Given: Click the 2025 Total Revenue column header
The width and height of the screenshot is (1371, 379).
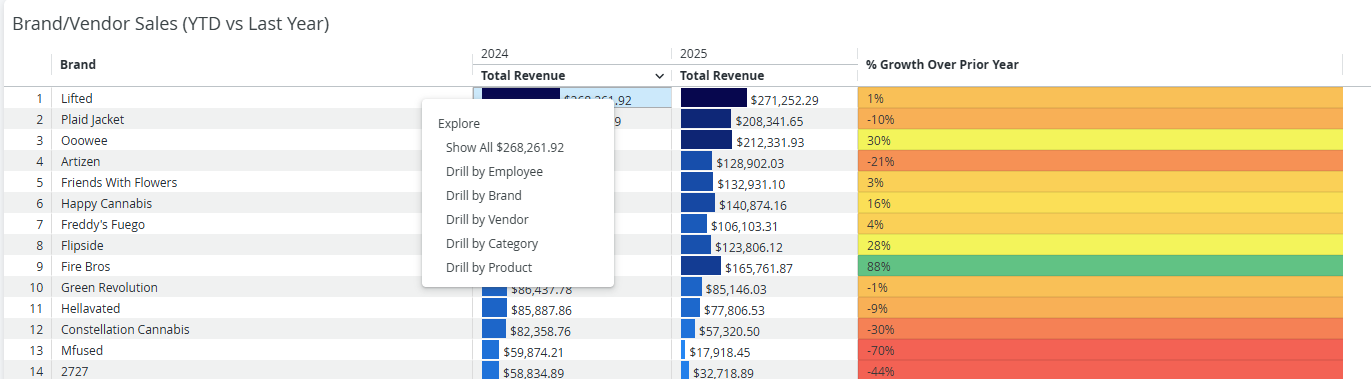Looking at the screenshot, I should point(722,76).
